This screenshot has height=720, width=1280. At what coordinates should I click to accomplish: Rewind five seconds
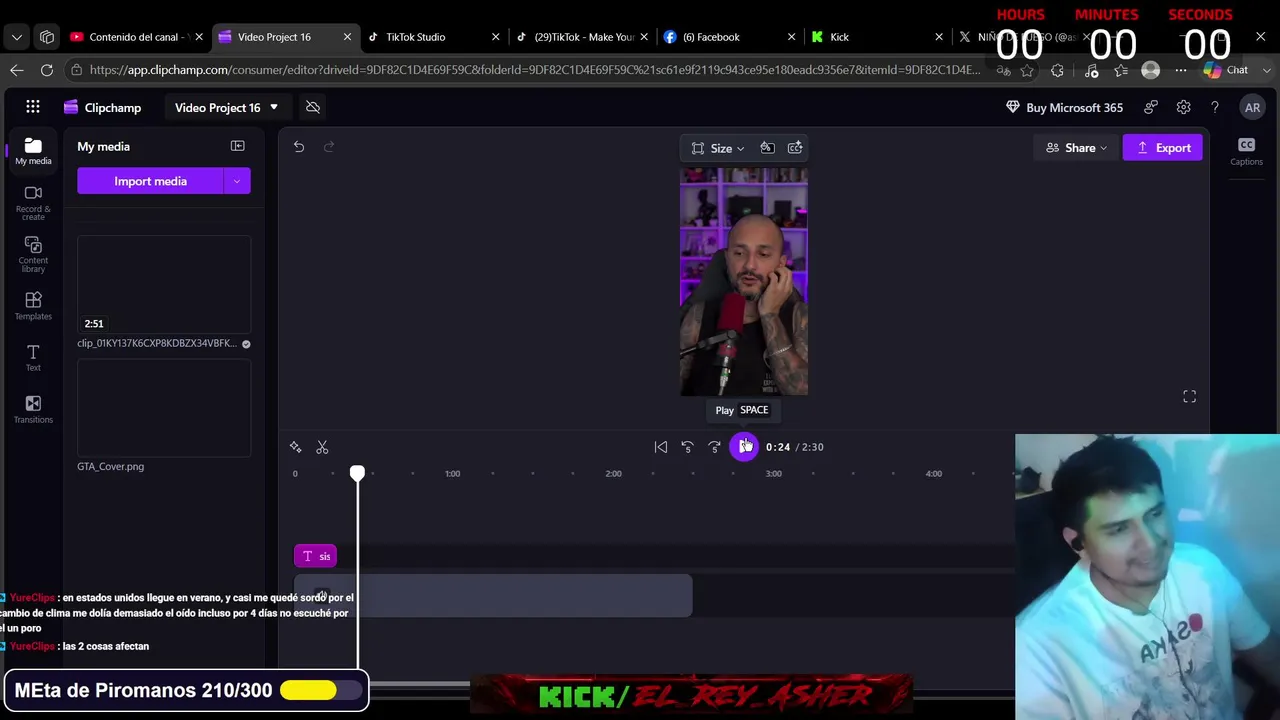pyautogui.click(x=687, y=447)
